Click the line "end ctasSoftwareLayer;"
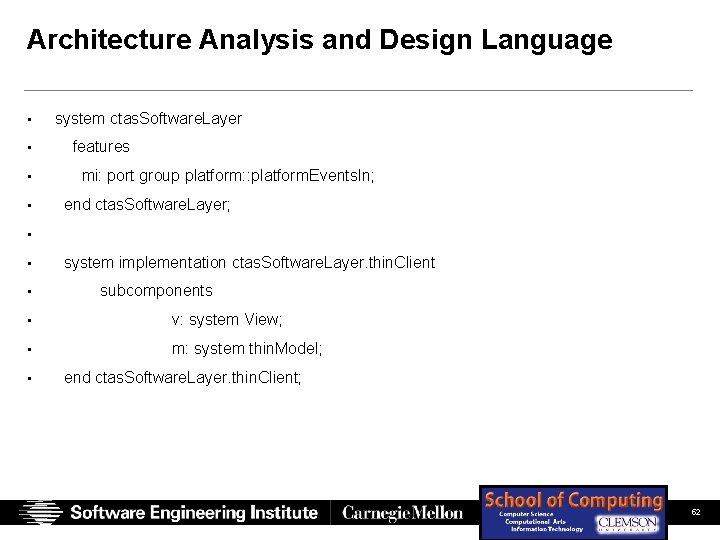The height and width of the screenshot is (540, 720). tap(147, 205)
